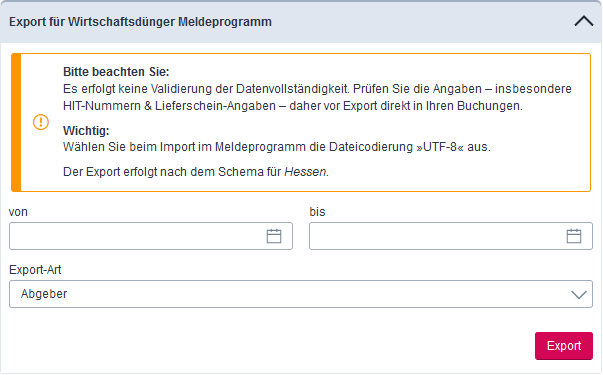Open the Export-Art combo box showing Abgeber

tap(301, 294)
